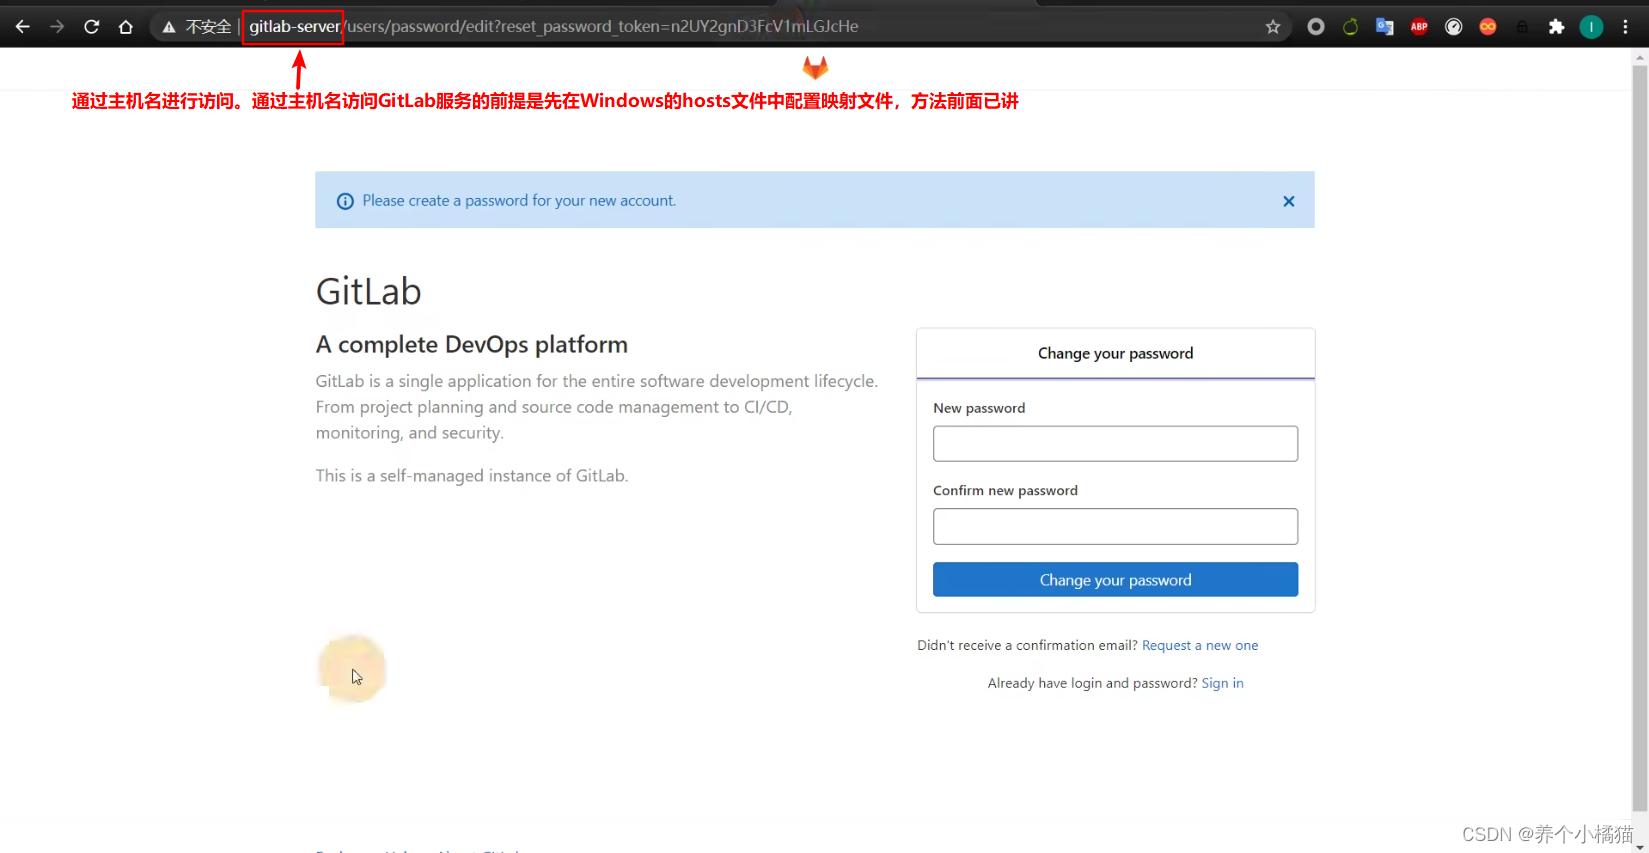This screenshot has height=853, width=1649.
Task: Click the 'Confirm new password' label
Action: (x=1005, y=491)
